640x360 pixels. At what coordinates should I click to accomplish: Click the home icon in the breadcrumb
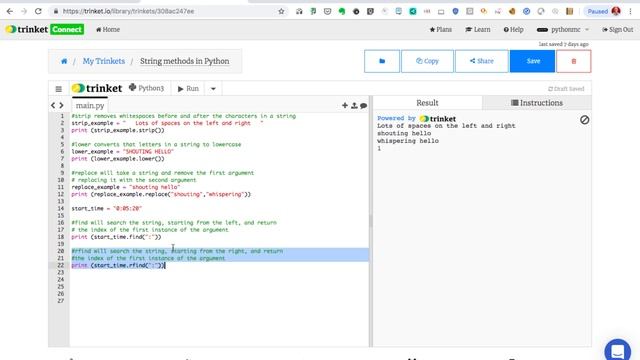tap(64, 61)
